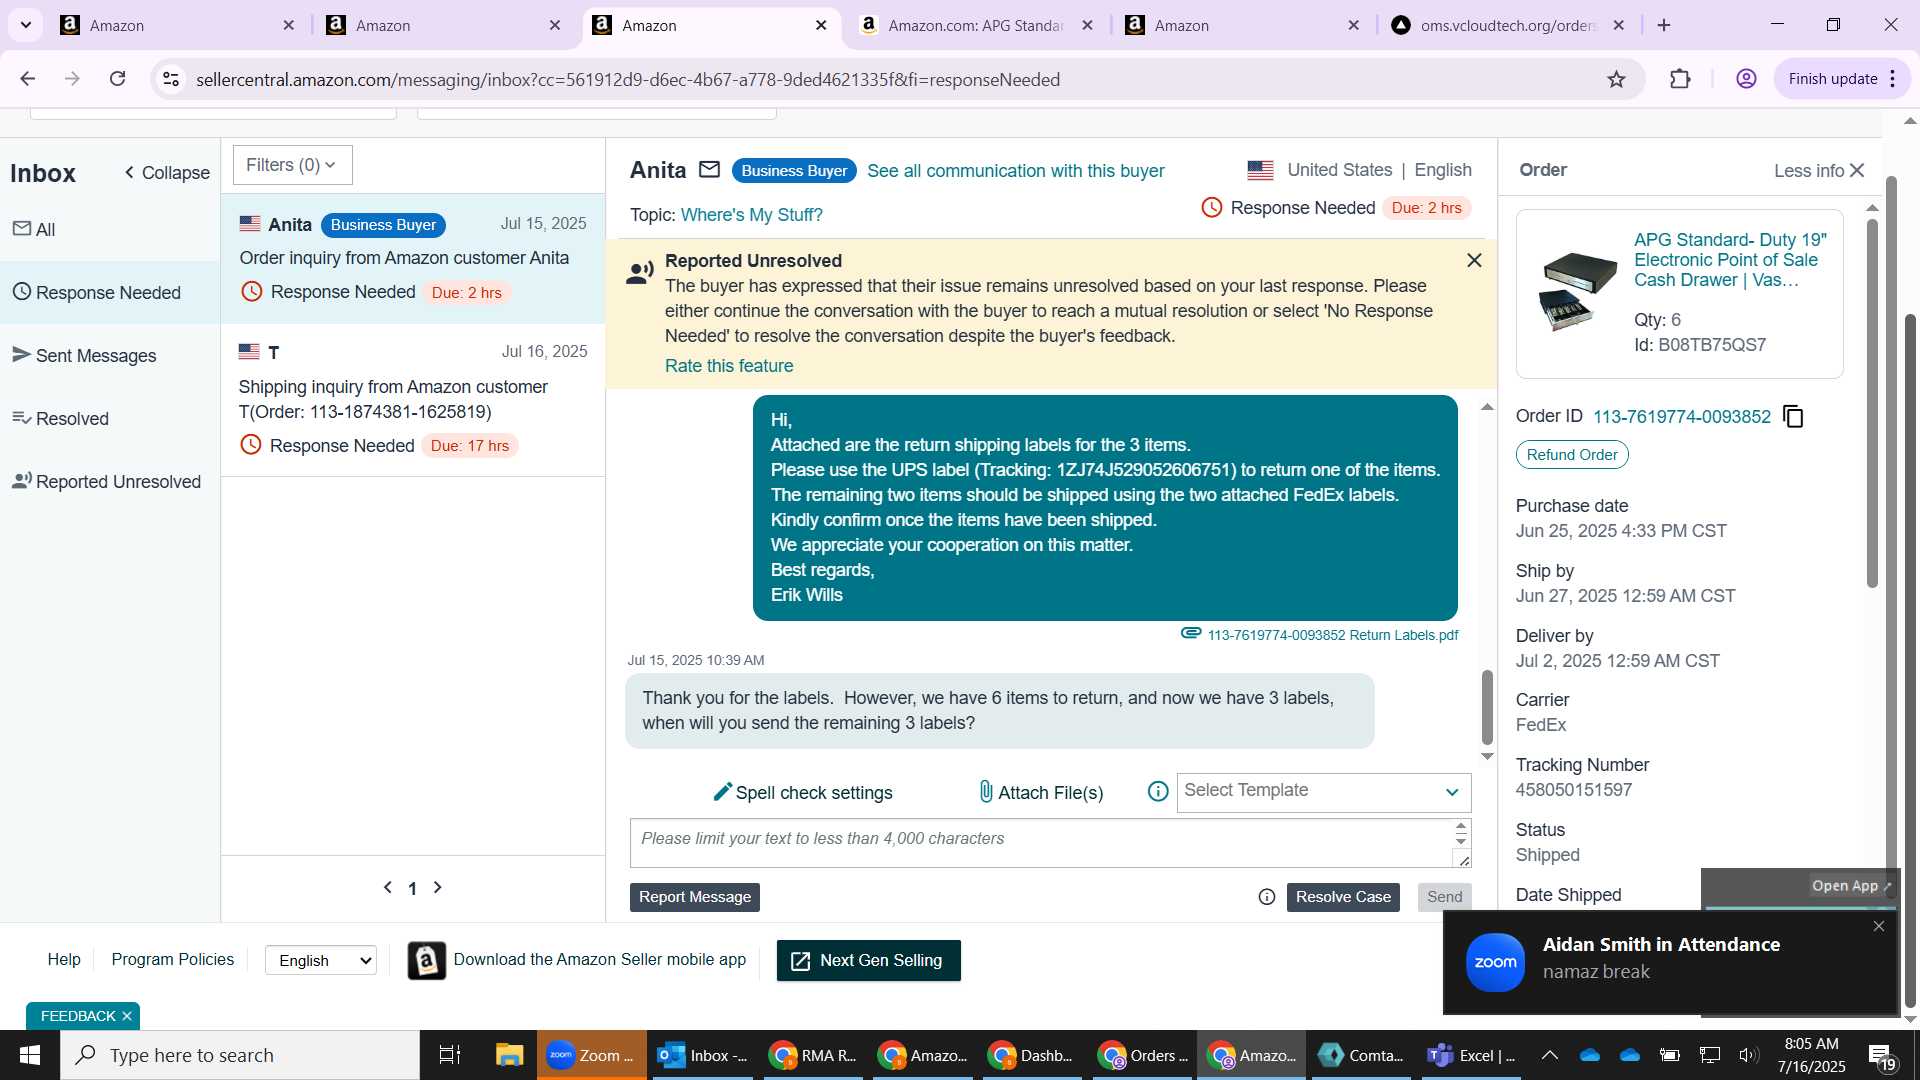The width and height of the screenshot is (1920, 1080).
Task: Open order 113-7619774-0093852 link
Action: point(1681,417)
